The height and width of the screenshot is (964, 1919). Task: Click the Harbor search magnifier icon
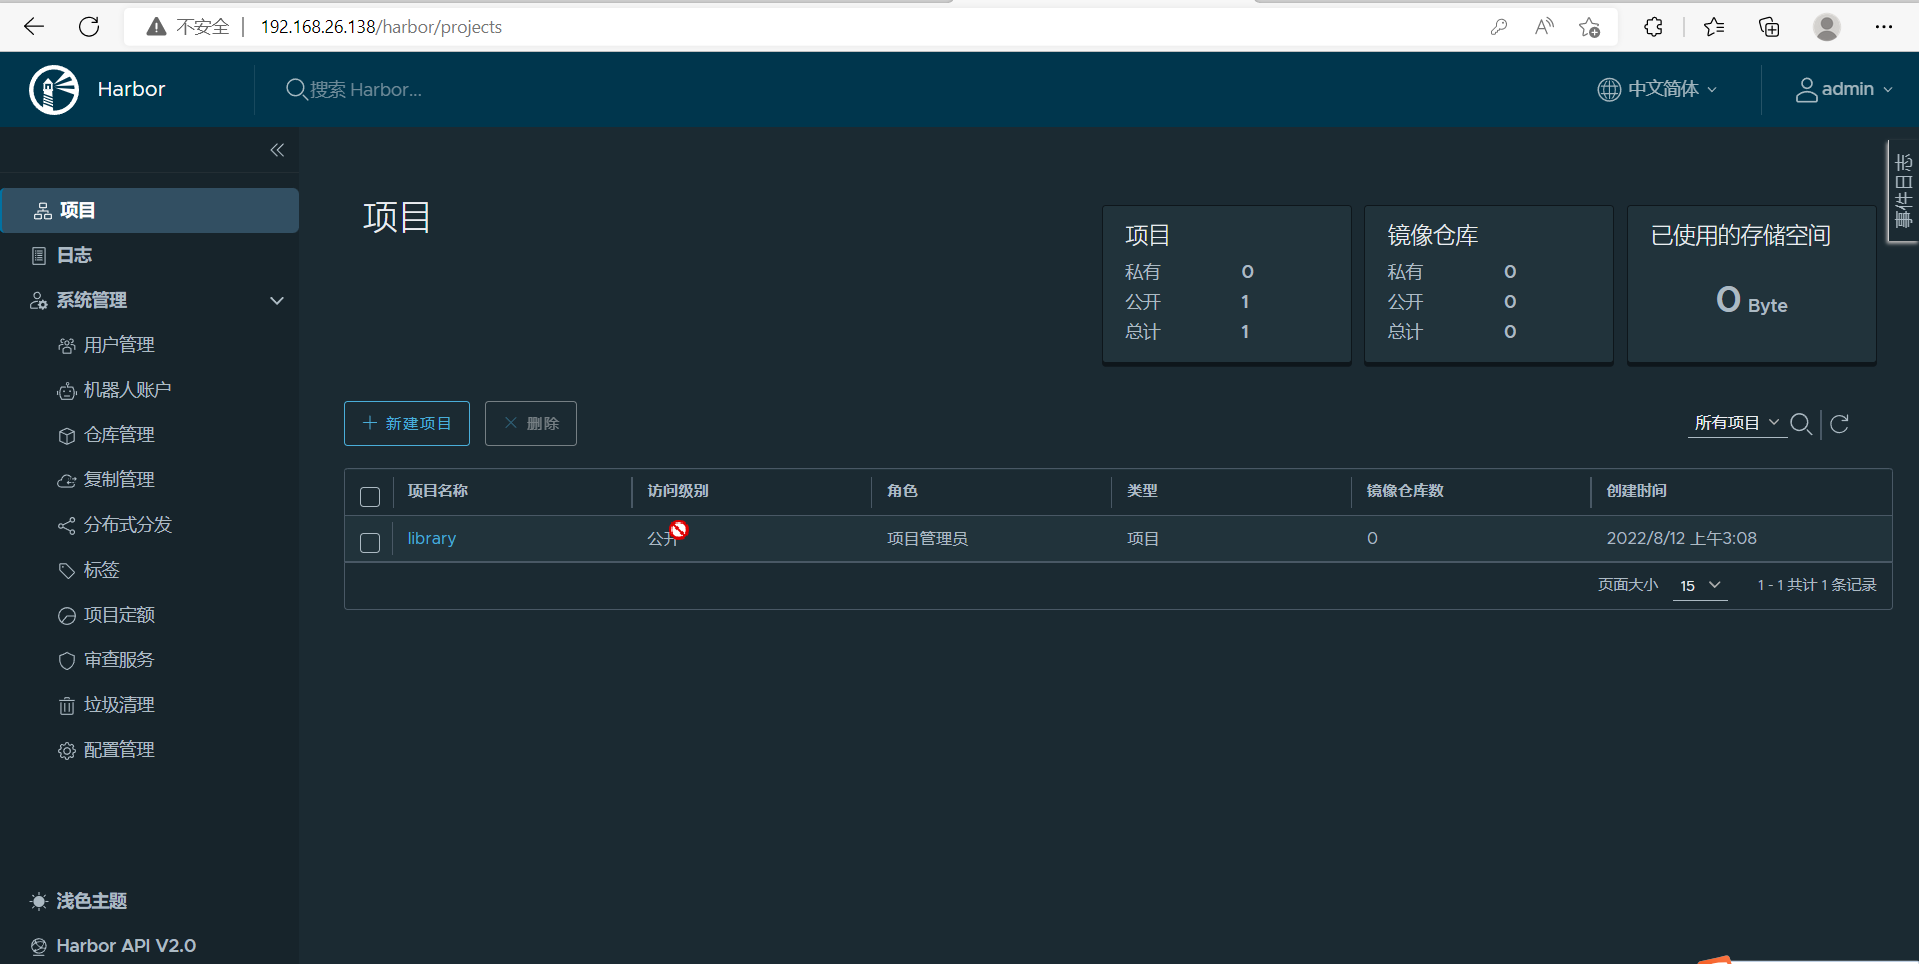point(296,90)
